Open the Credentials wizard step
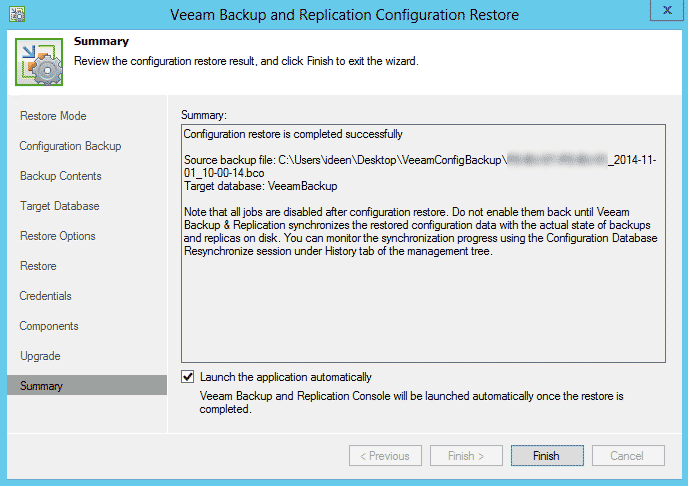 click(45, 296)
